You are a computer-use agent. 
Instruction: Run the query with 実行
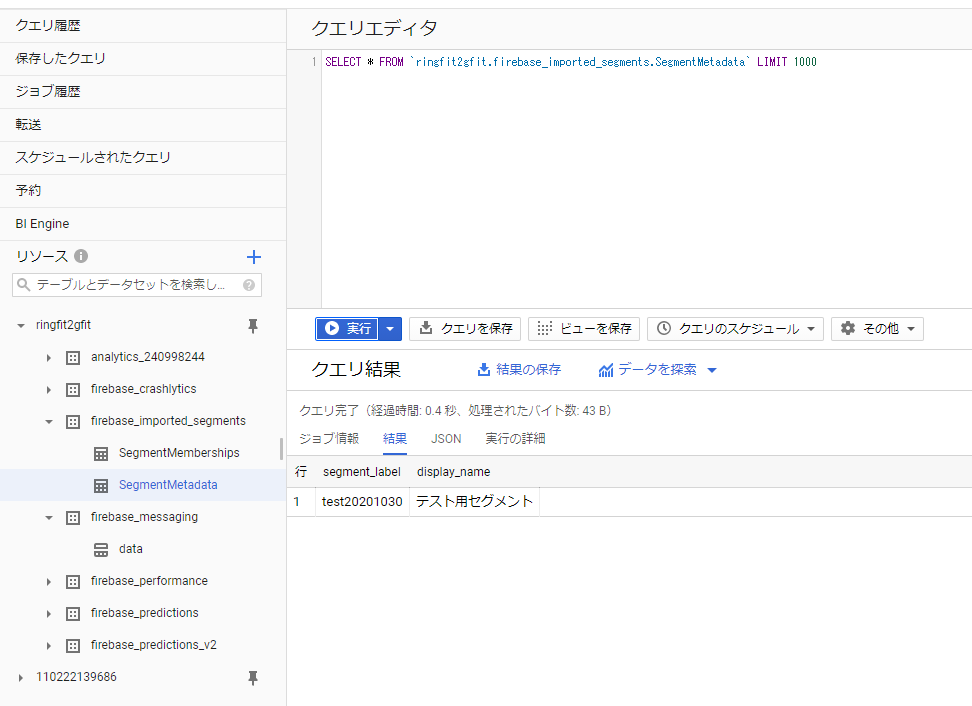(347, 329)
